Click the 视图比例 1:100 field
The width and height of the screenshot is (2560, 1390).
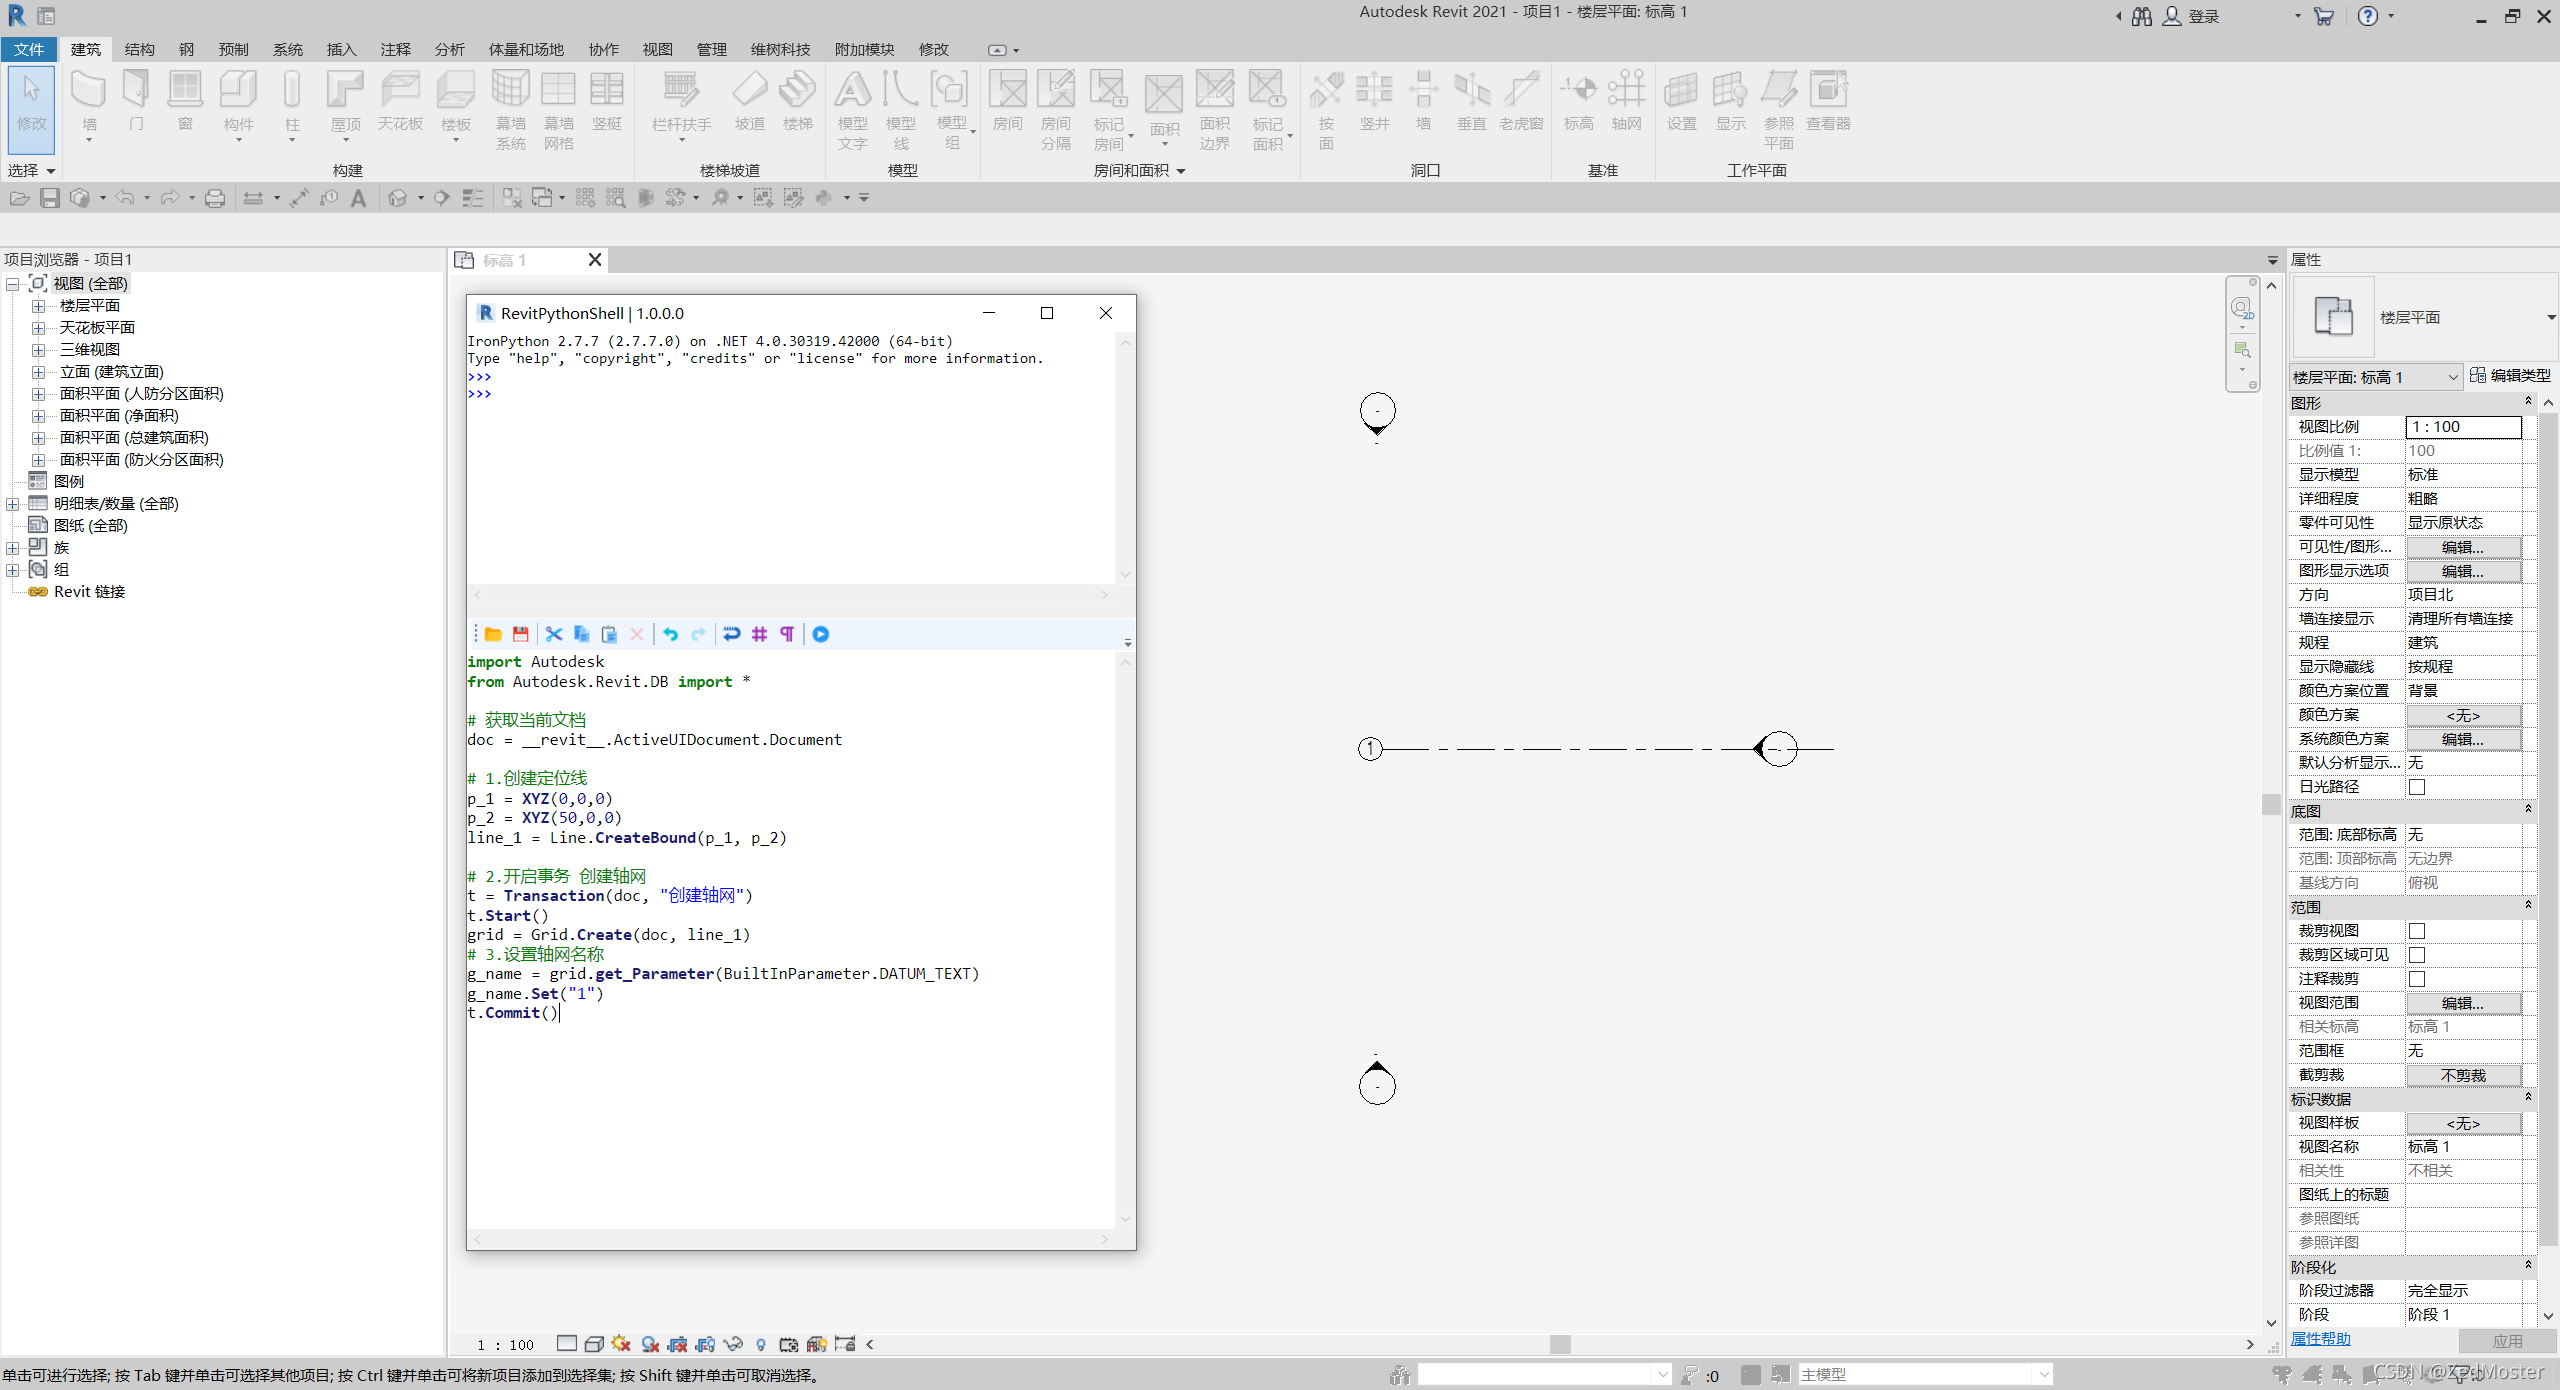tap(2462, 427)
